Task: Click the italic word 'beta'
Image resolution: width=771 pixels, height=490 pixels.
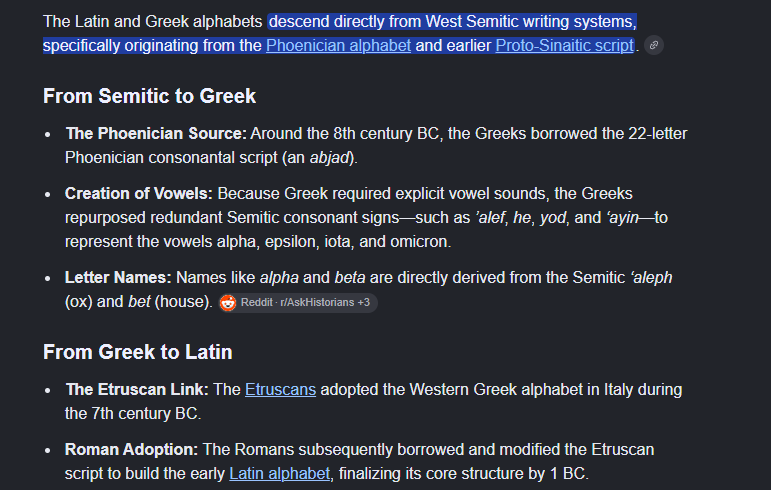Action: [x=350, y=278]
